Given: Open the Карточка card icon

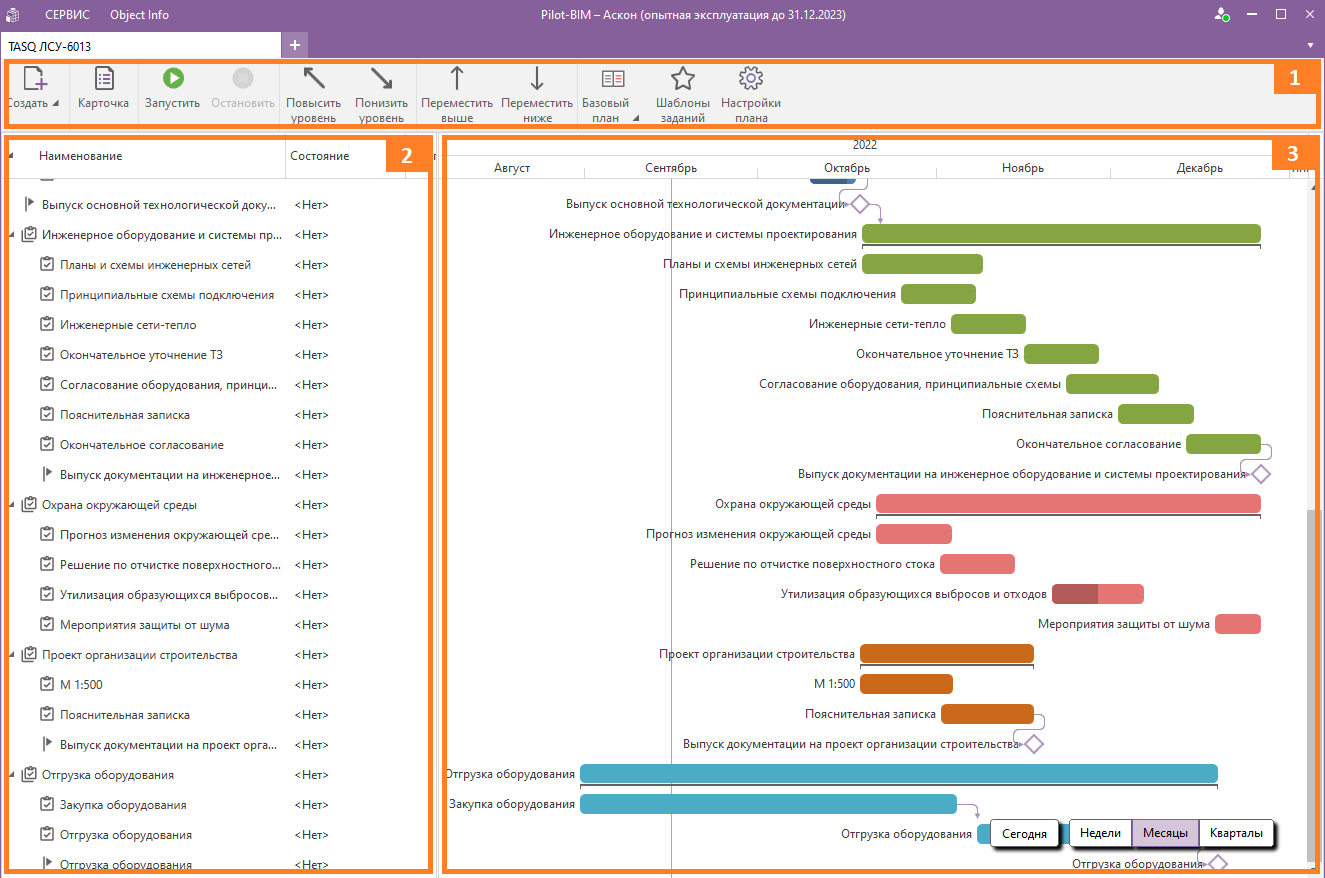Looking at the screenshot, I should (103, 80).
